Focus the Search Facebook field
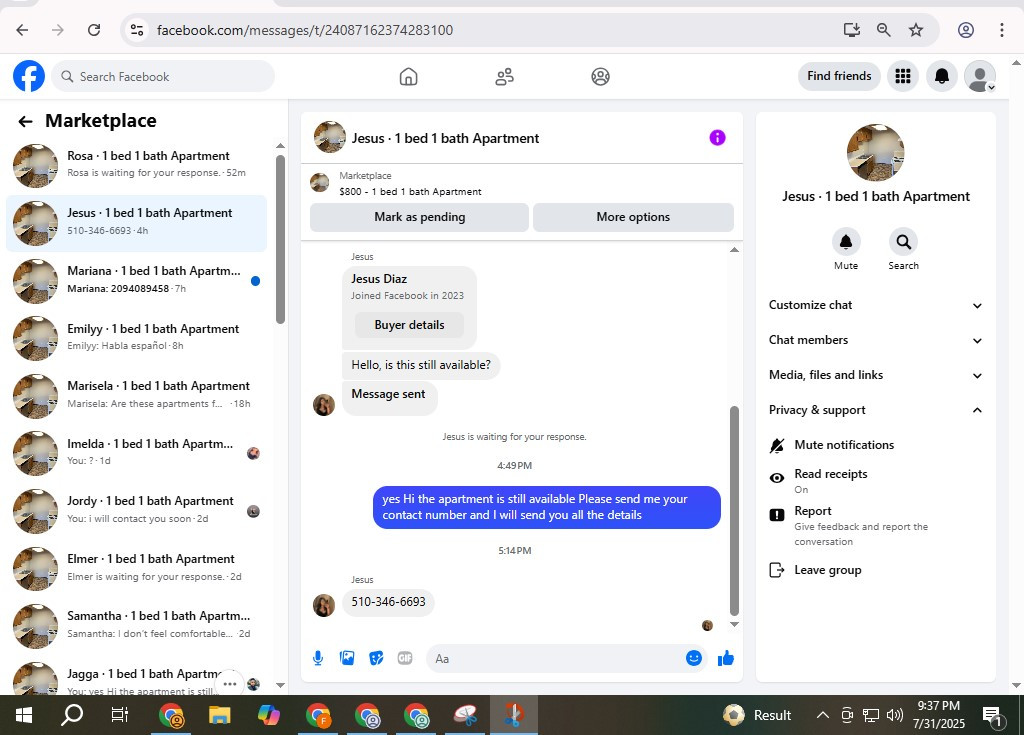 163,76
